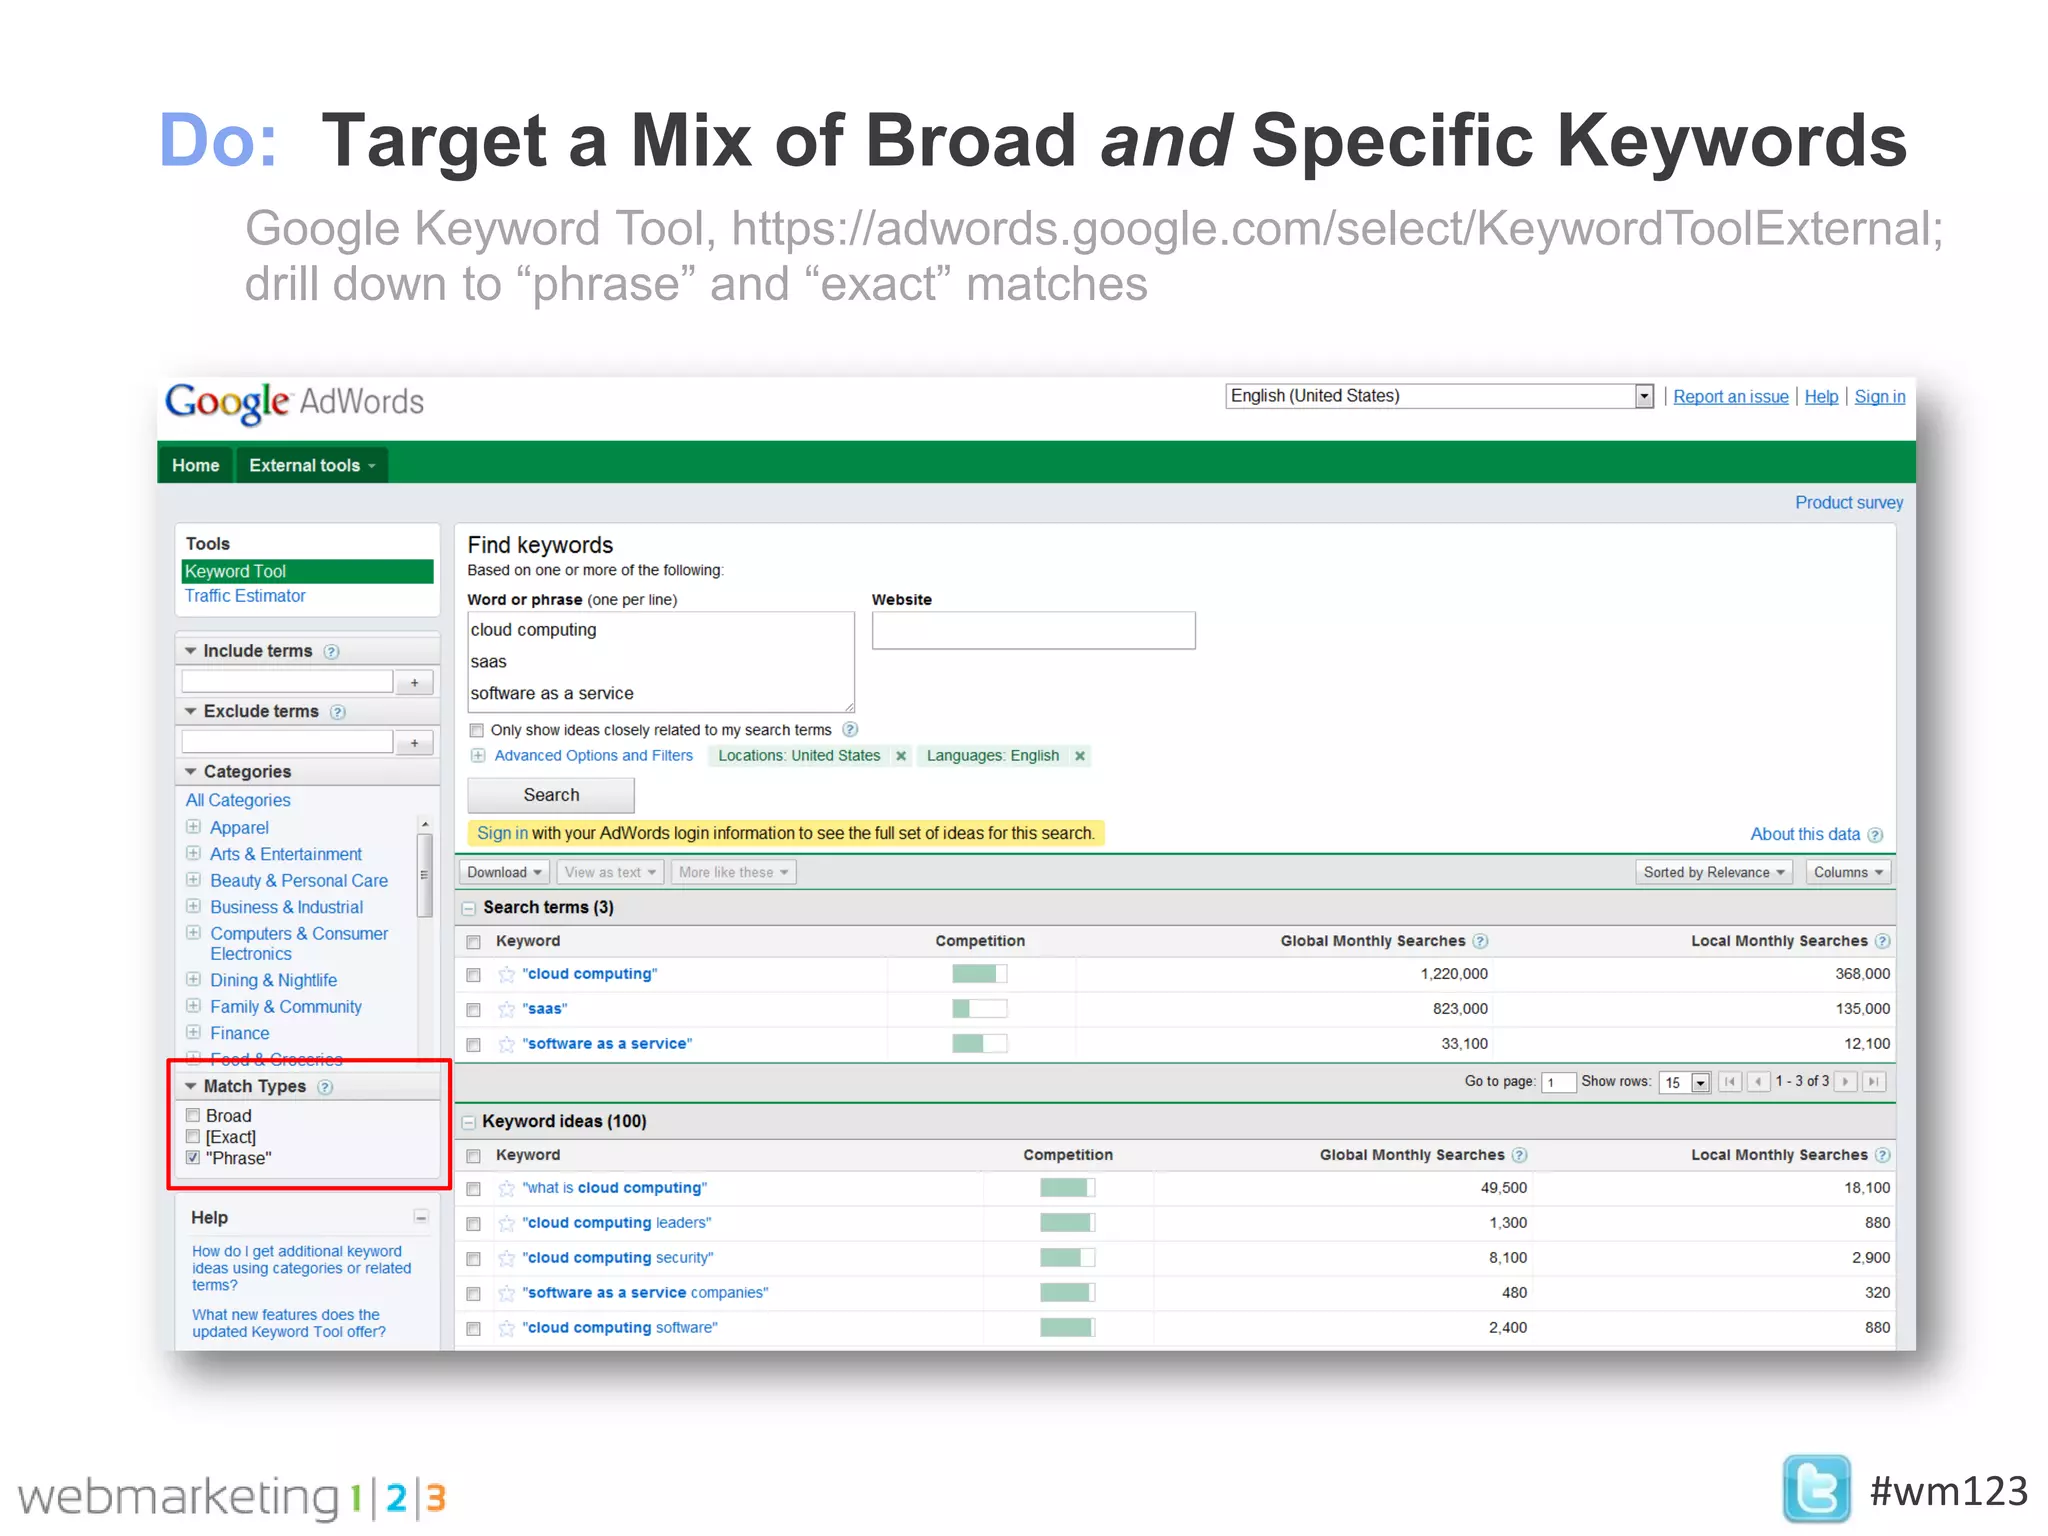
Task: Open help icon next to Match Types
Action: (x=325, y=1087)
